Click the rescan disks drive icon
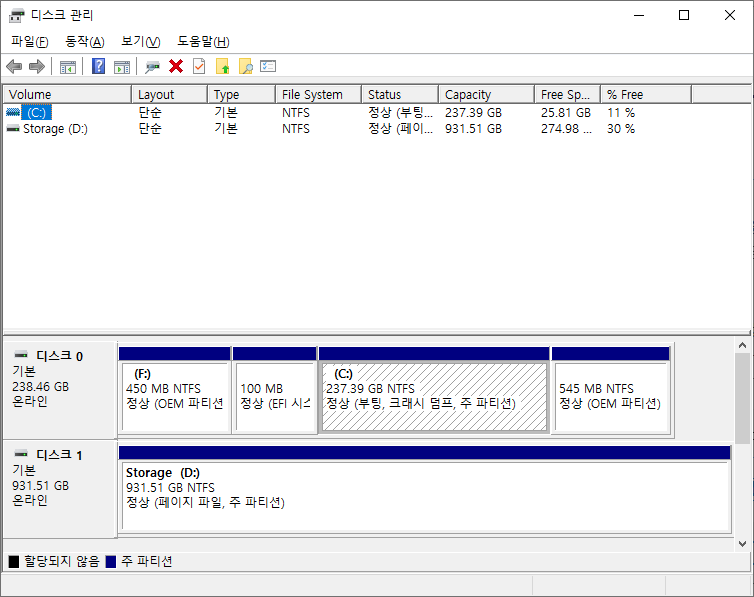Viewport: 754px width, 597px height. (152, 67)
